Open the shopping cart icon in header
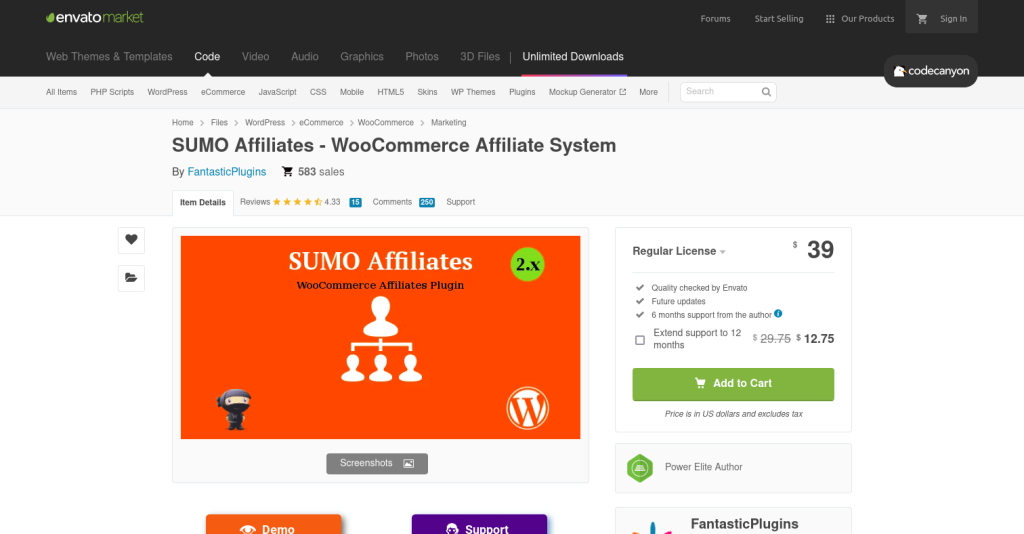This screenshot has width=1024, height=534. (x=921, y=19)
